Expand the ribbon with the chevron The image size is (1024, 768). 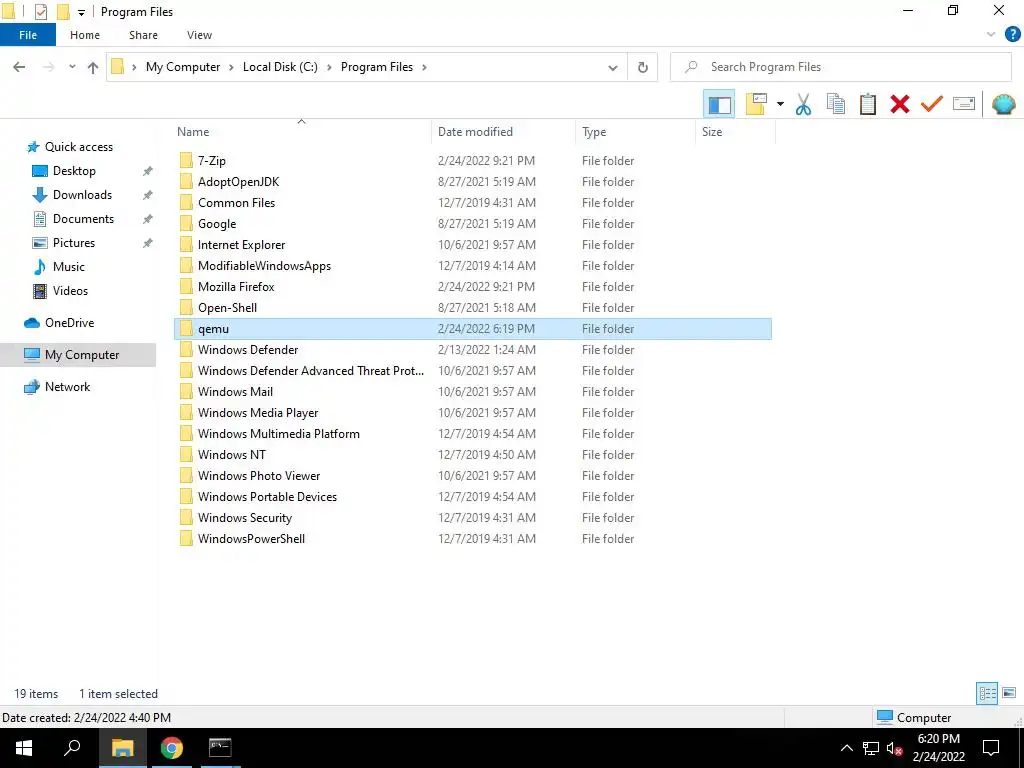[991, 35]
